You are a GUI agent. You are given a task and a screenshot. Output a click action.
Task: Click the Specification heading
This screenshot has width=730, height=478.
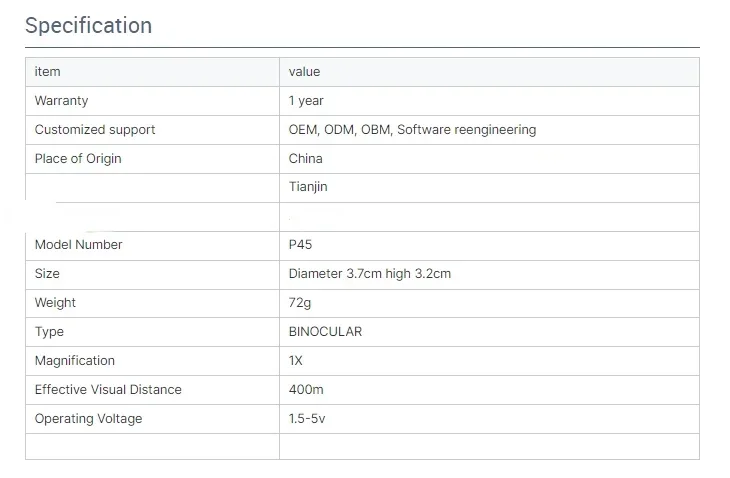pos(88,26)
